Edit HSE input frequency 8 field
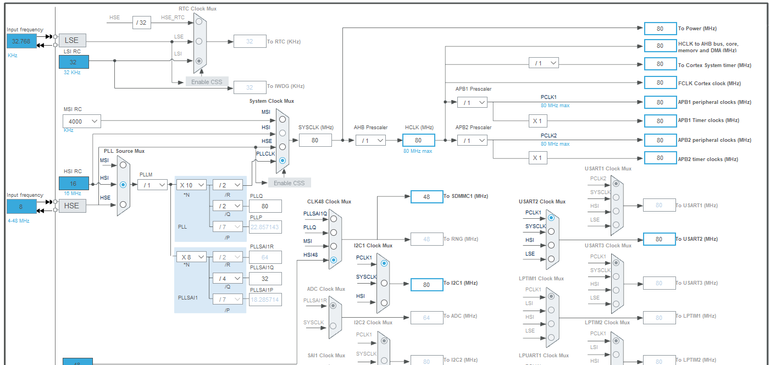This screenshot has height=365, width=770. (x=22, y=207)
